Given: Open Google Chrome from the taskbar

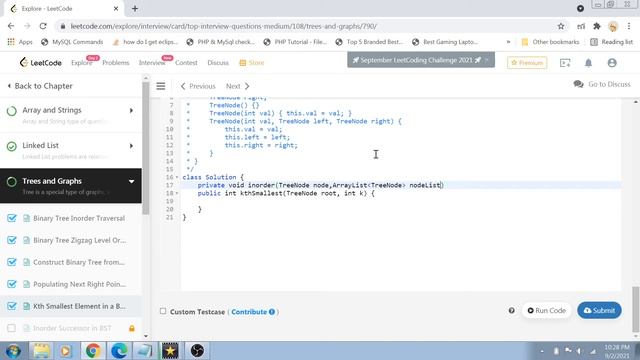Looking at the screenshot, I should tap(93, 351).
